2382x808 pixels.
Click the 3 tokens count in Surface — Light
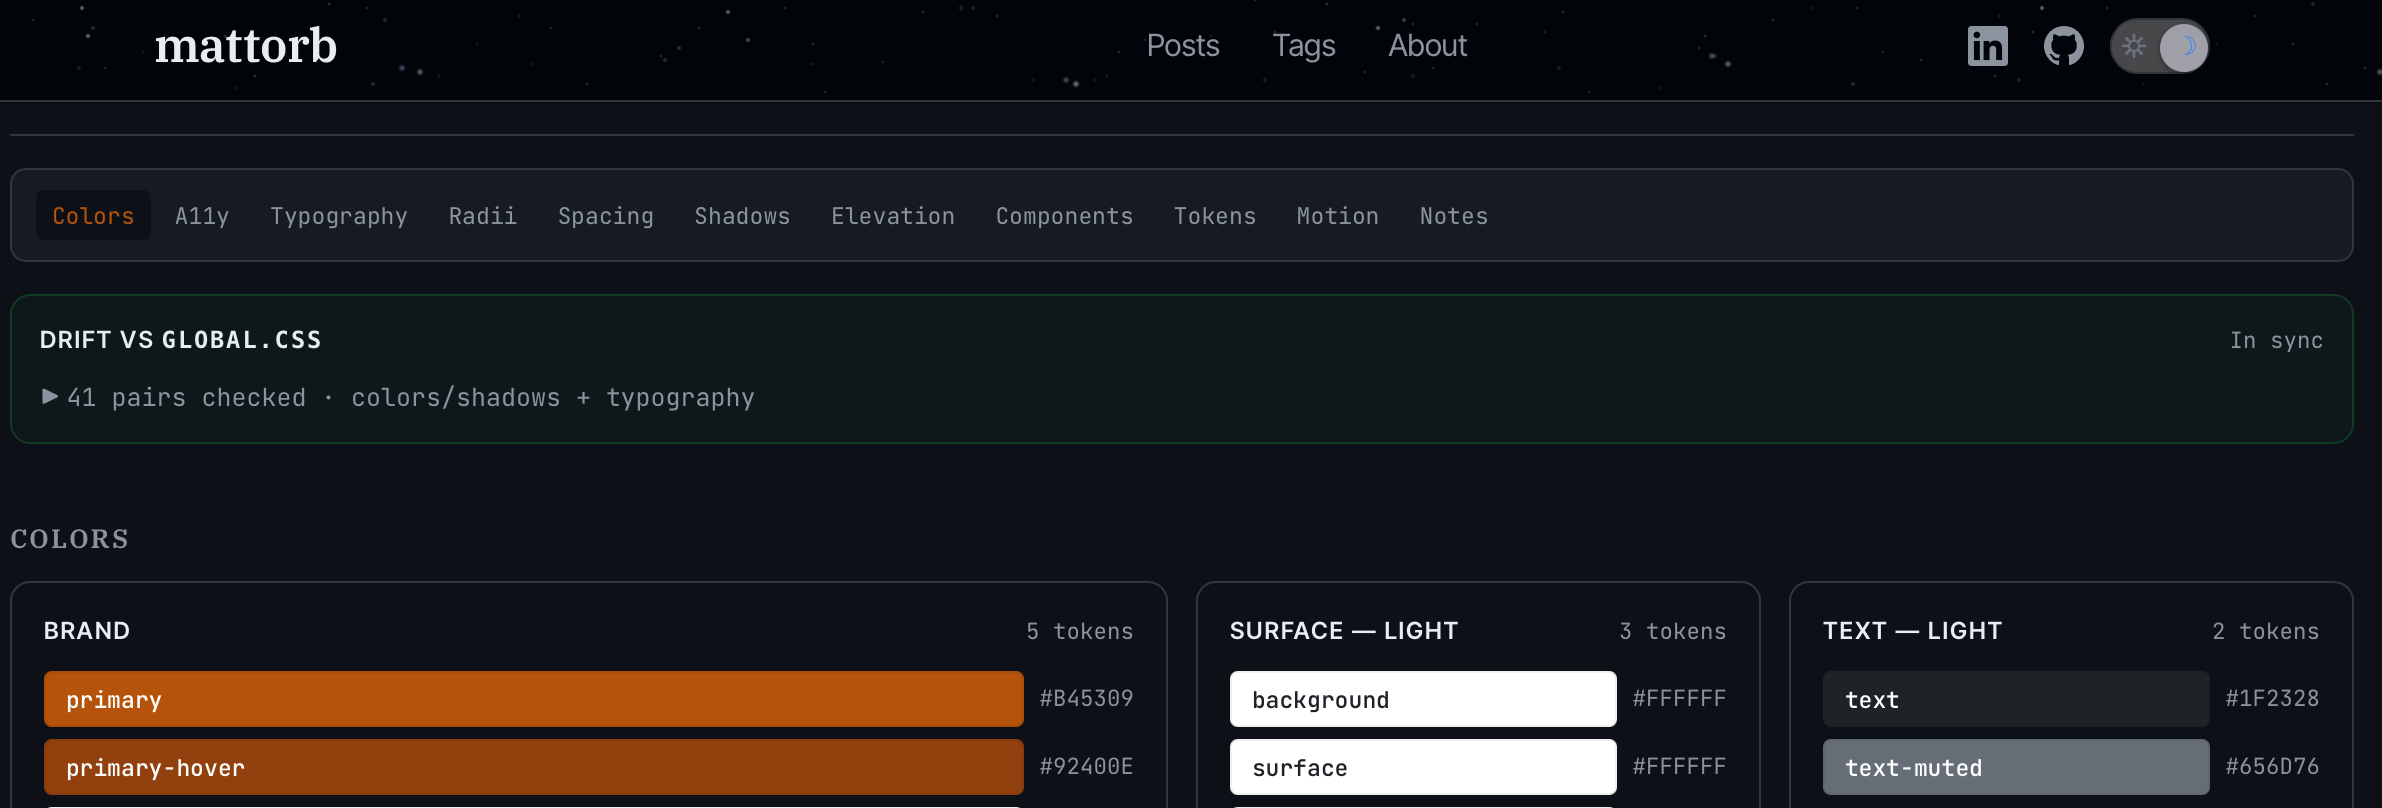pos(1673,631)
